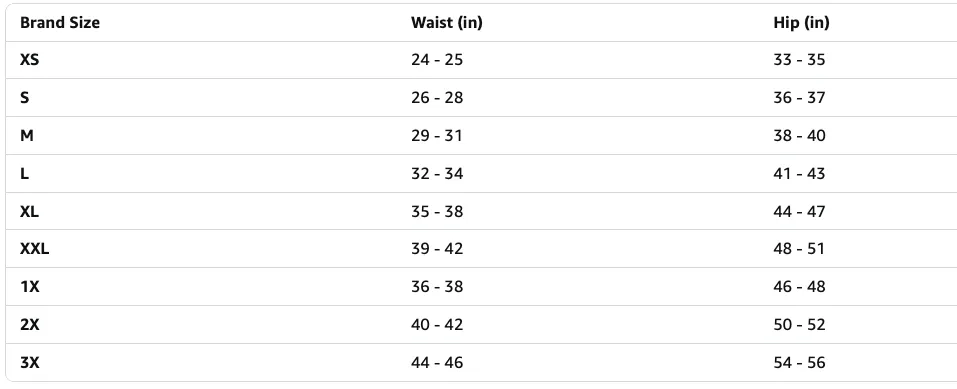Viewport: 957px width, 389px height.
Task: Click hip value 41 - 43
Action: coord(800,173)
